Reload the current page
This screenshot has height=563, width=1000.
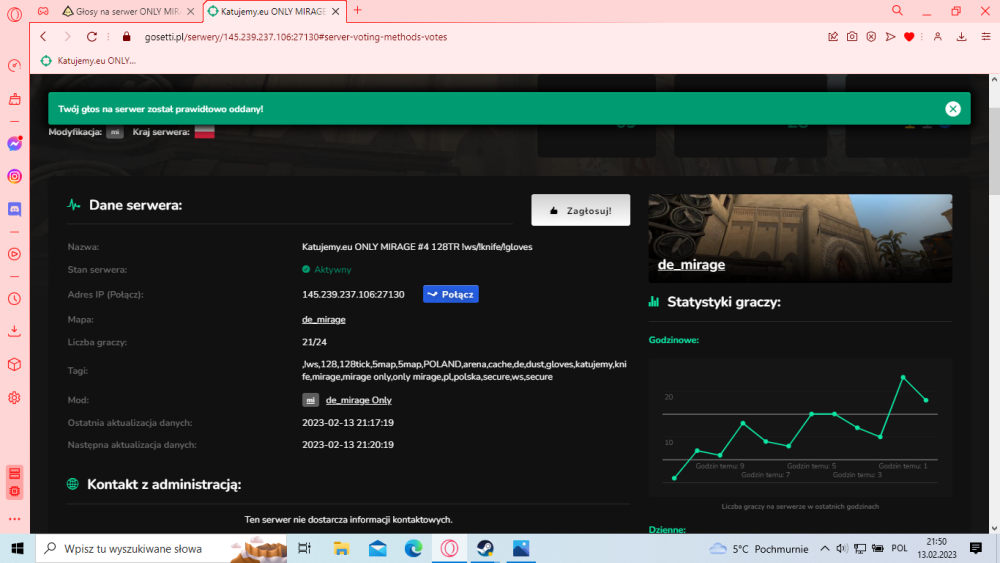(x=92, y=37)
